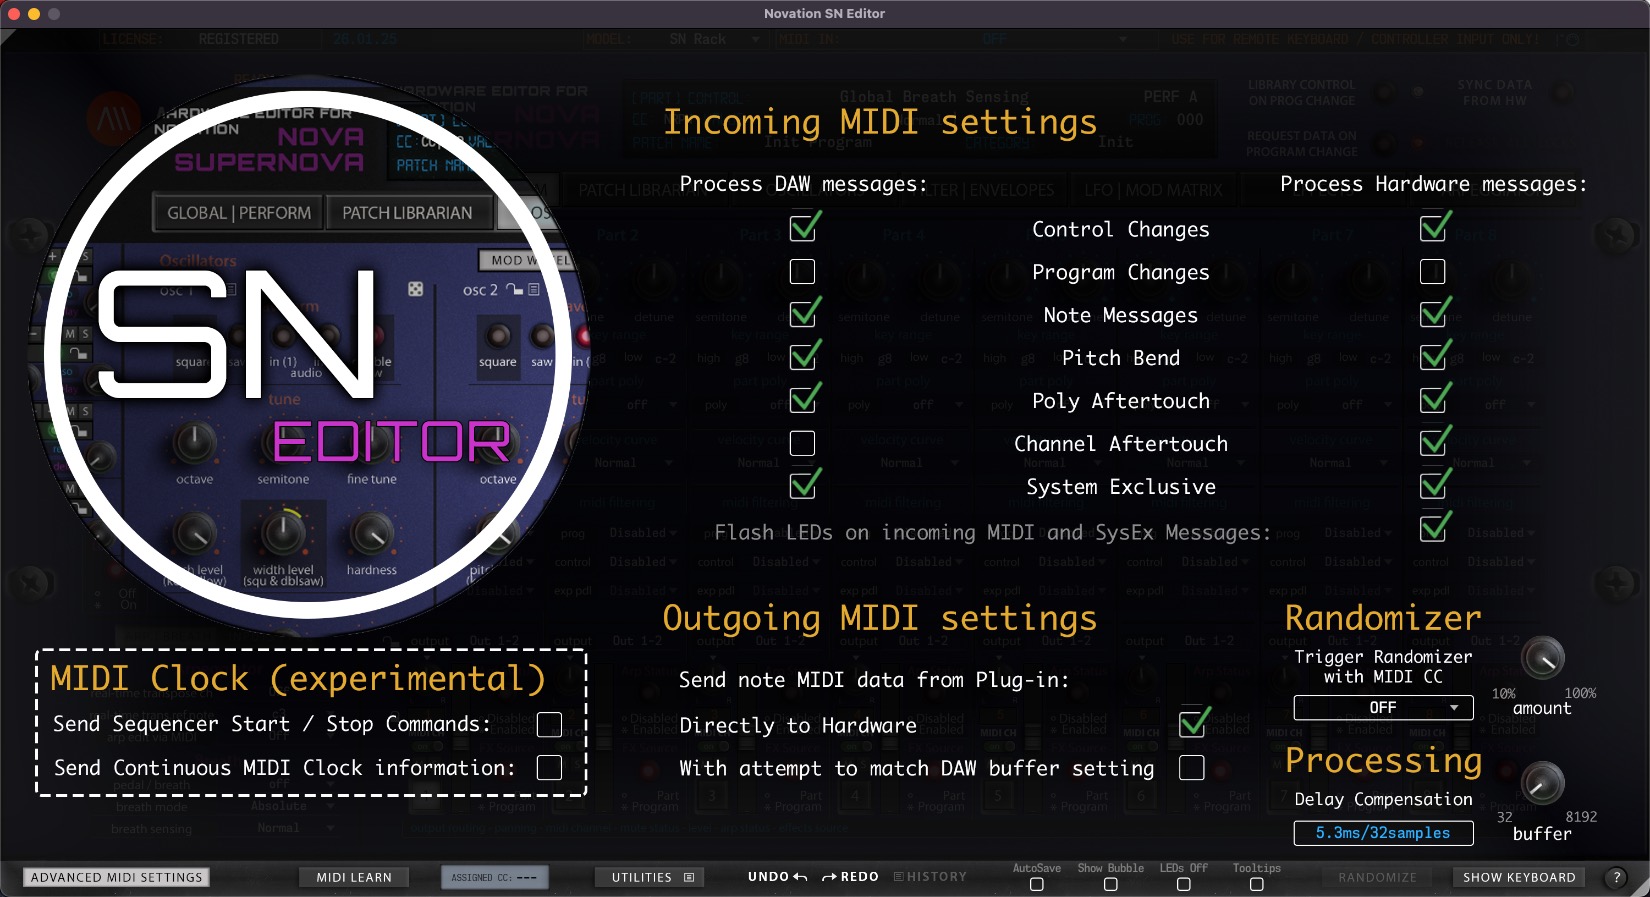The image size is (1650, 897).
Task: Open the Utilities menu
Action: click(651, 877)
